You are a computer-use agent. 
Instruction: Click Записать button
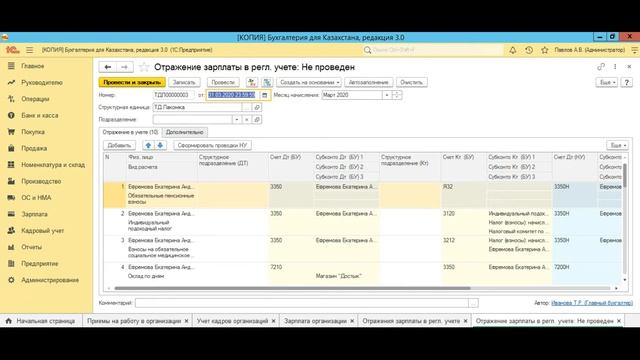[x=184, y=82]
